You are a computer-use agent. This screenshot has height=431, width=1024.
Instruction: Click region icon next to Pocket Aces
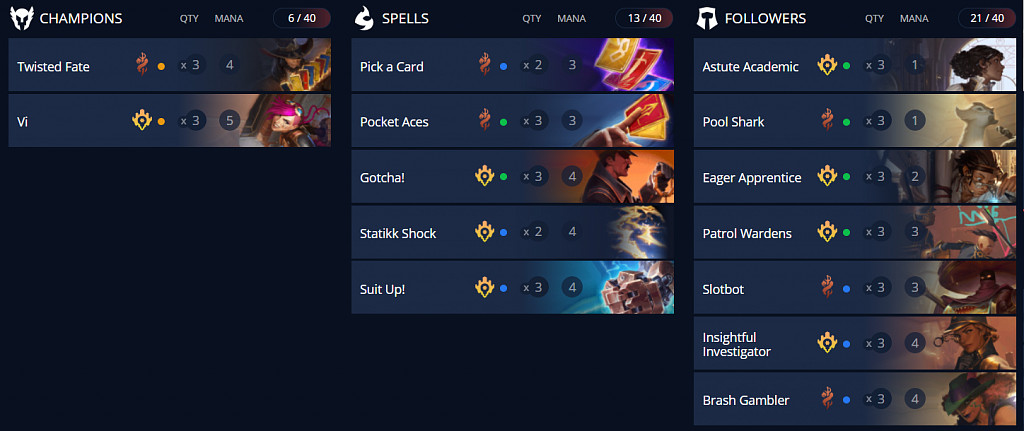tap(485, 121)
